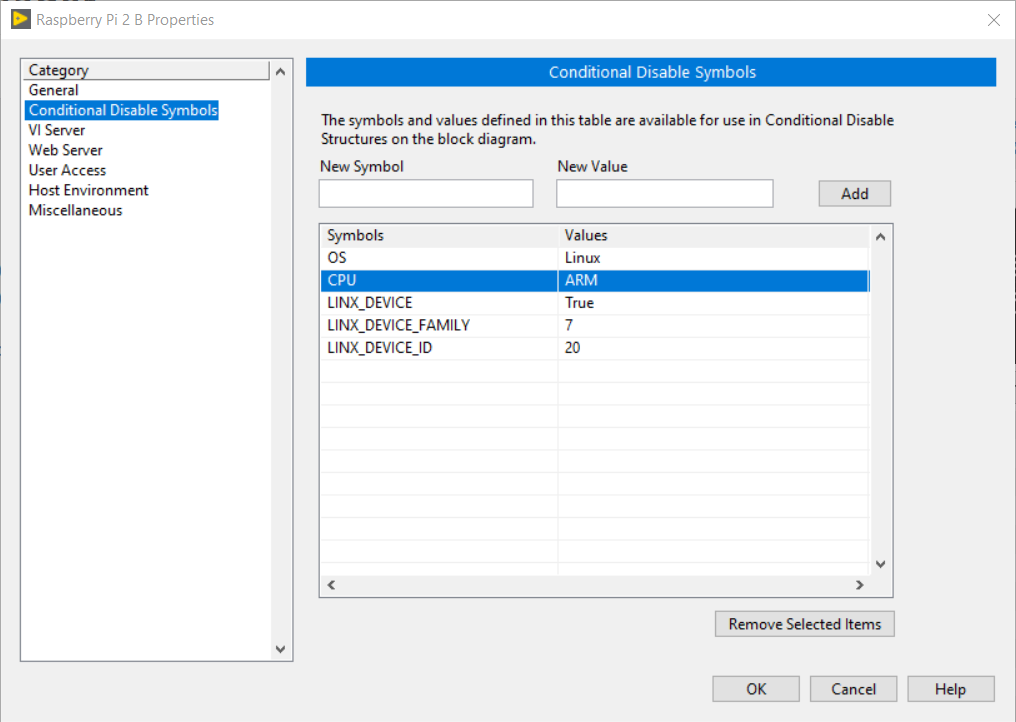1016x722 pixels.
Task: Open the Miscellaneous category
Action: point(75,211)
